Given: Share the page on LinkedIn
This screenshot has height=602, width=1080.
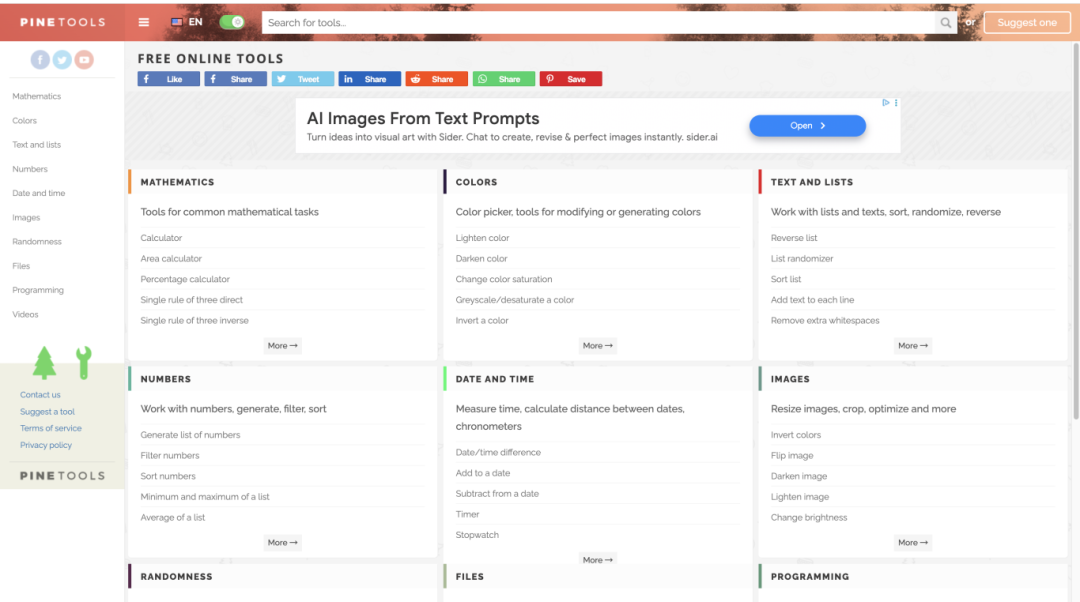Looking at the screenshot, I should pyautogui.click(x=369, y=79).
